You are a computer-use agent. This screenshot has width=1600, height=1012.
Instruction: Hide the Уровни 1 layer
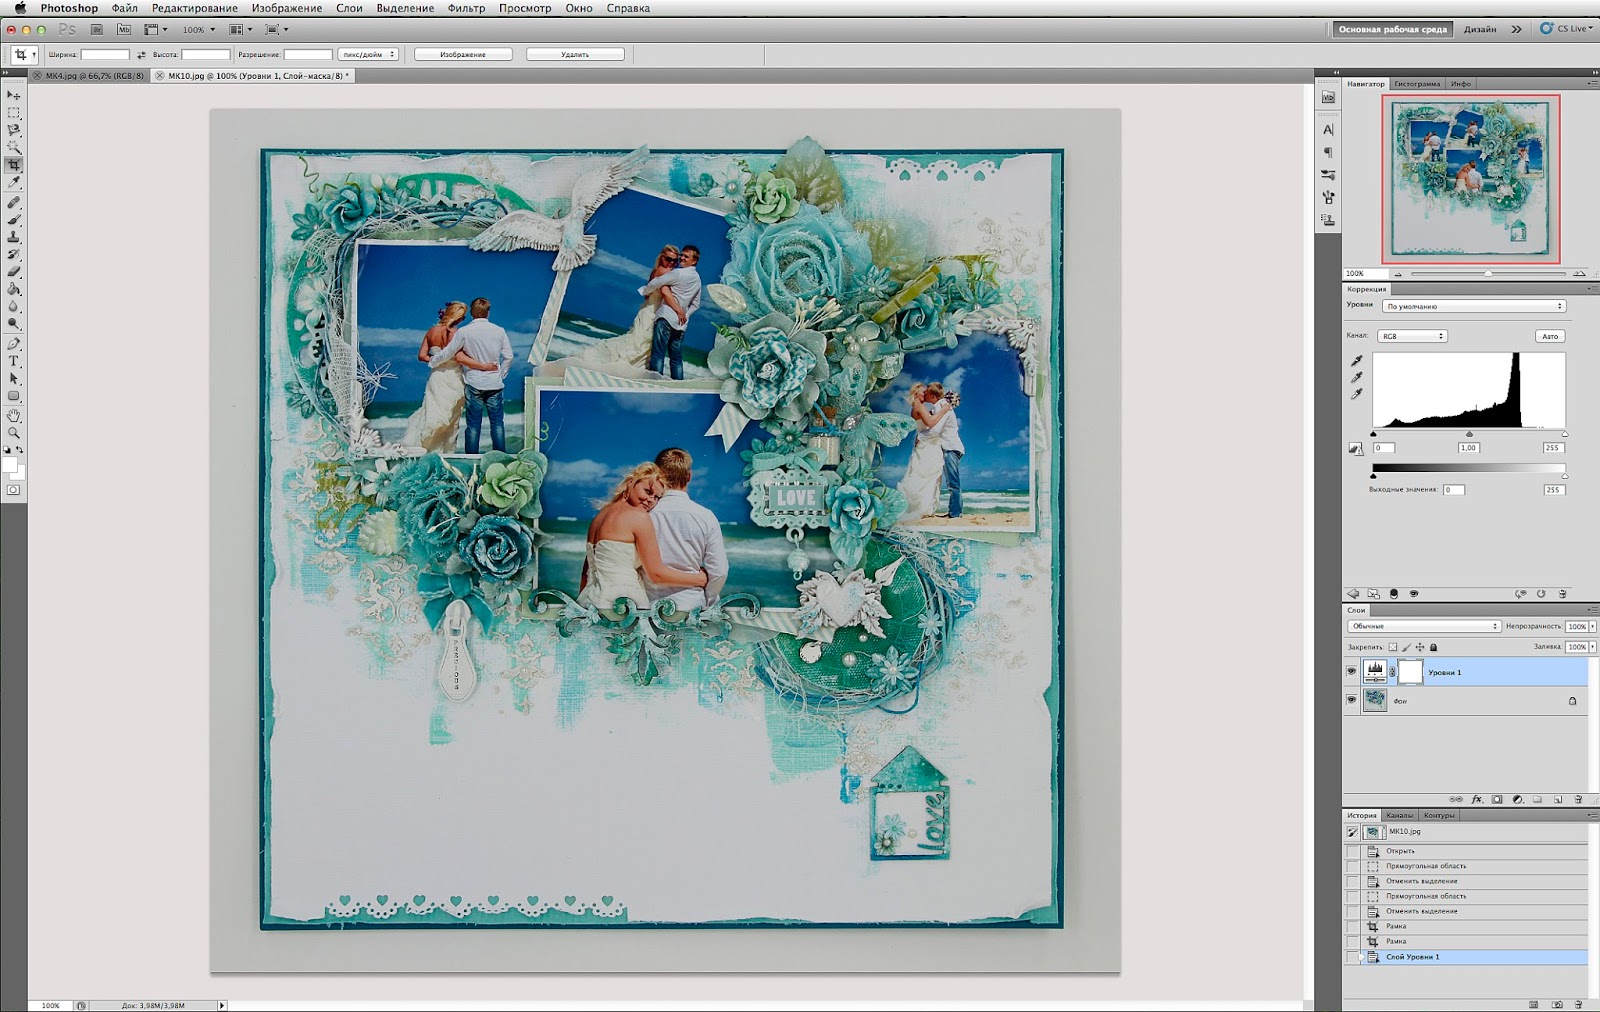[x=1352, y=672]
